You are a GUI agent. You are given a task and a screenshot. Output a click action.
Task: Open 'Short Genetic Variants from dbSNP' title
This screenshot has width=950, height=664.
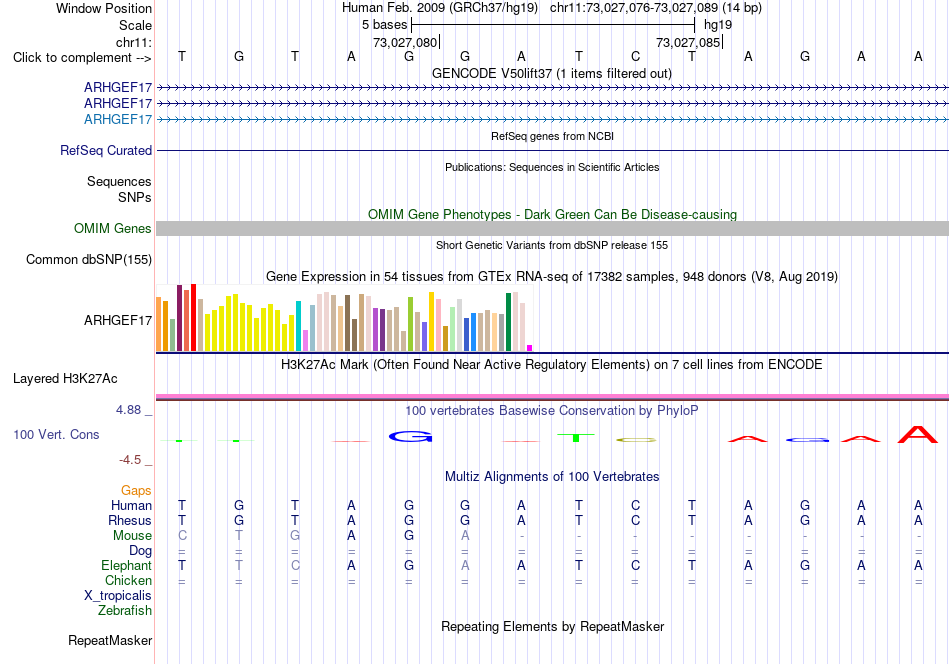(552, 245)
